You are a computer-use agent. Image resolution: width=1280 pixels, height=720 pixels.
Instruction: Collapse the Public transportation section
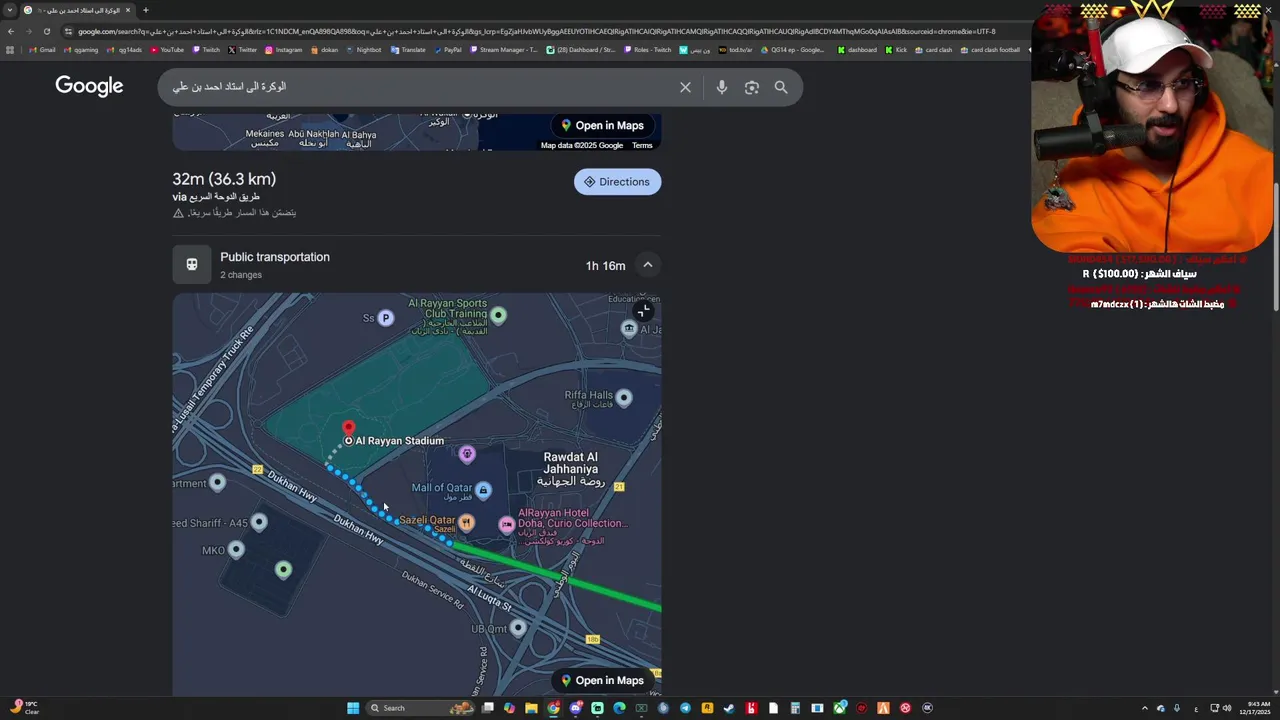pyautogui.click(x=648, y=265)
